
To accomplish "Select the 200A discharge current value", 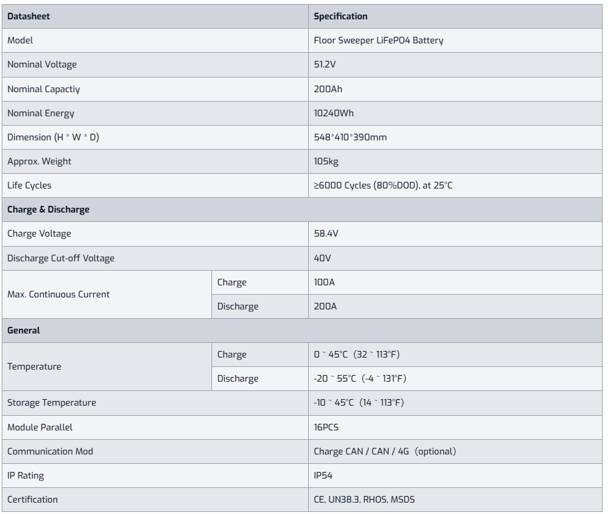I will [325, 306].
